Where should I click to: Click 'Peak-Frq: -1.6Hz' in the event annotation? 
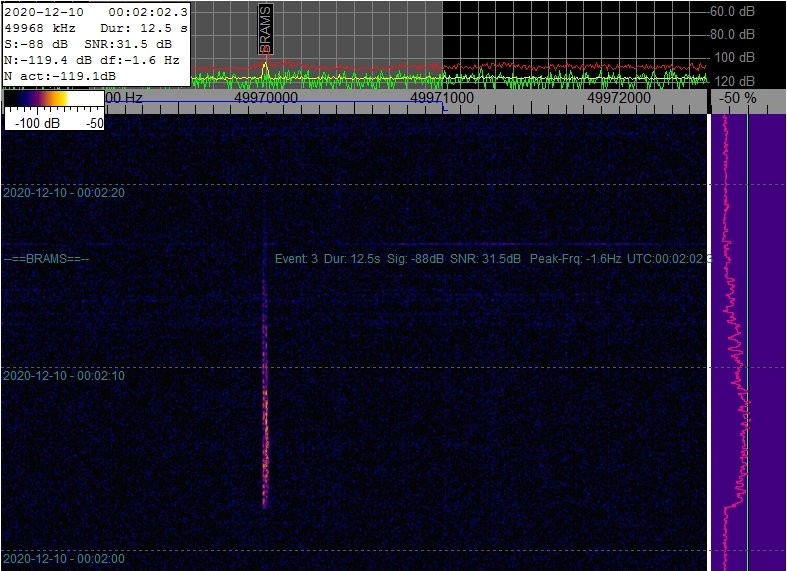pyautogui.click(x=575, y=259)
